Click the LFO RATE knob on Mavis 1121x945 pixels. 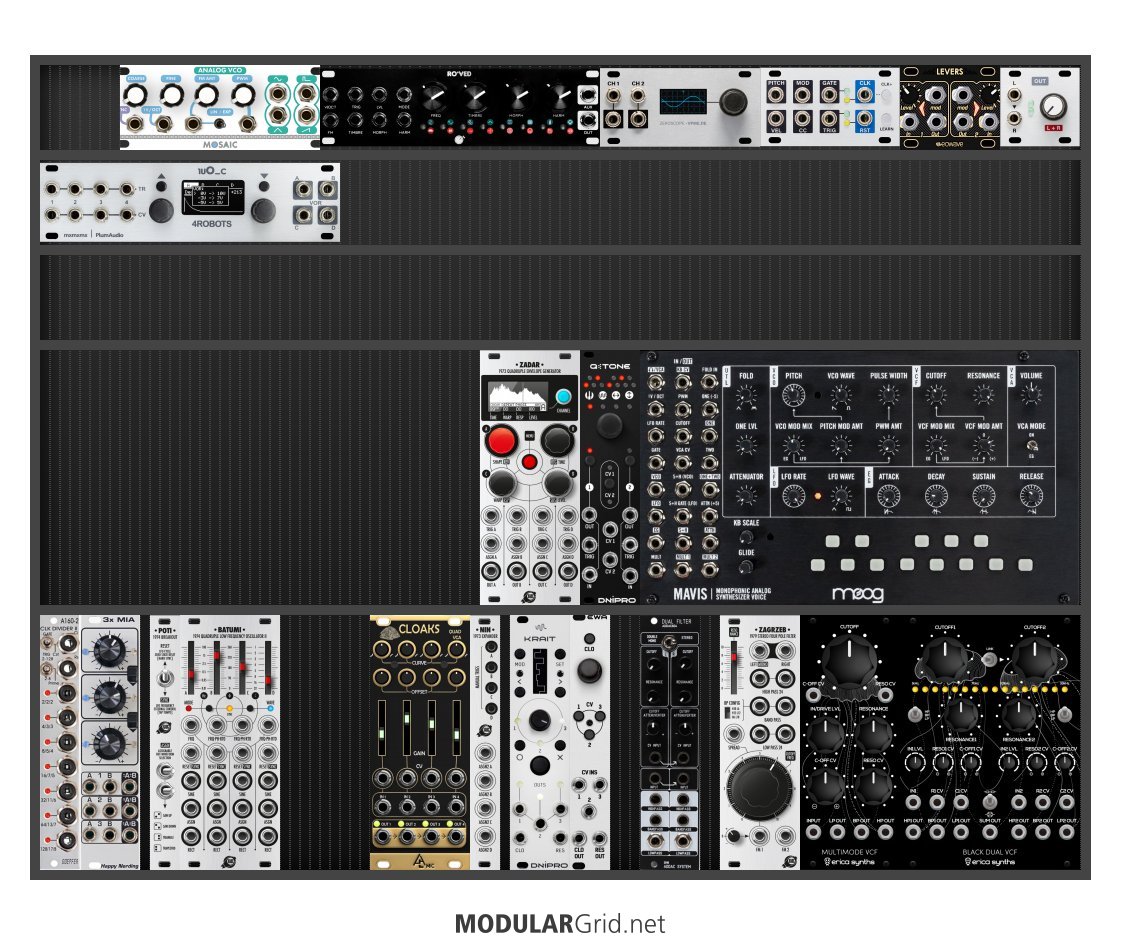pyautogui.click(x=794, y=495)
